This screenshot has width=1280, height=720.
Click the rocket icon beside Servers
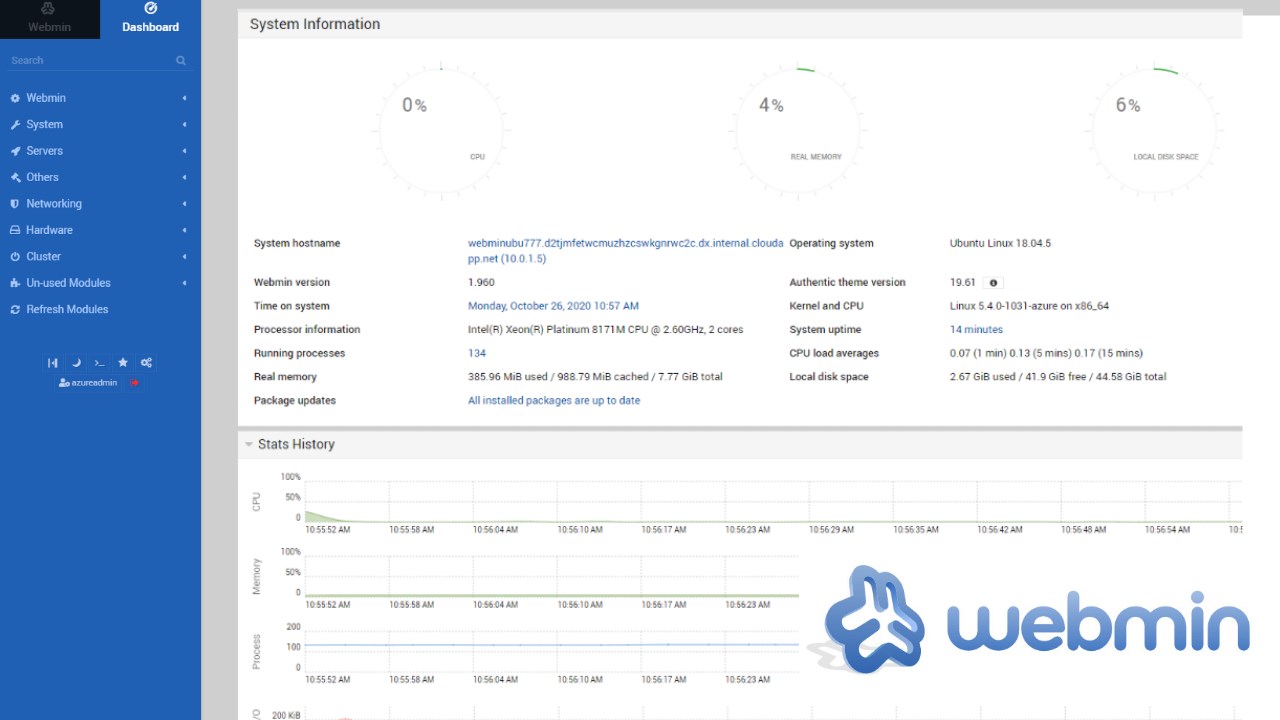coord(15,151)
